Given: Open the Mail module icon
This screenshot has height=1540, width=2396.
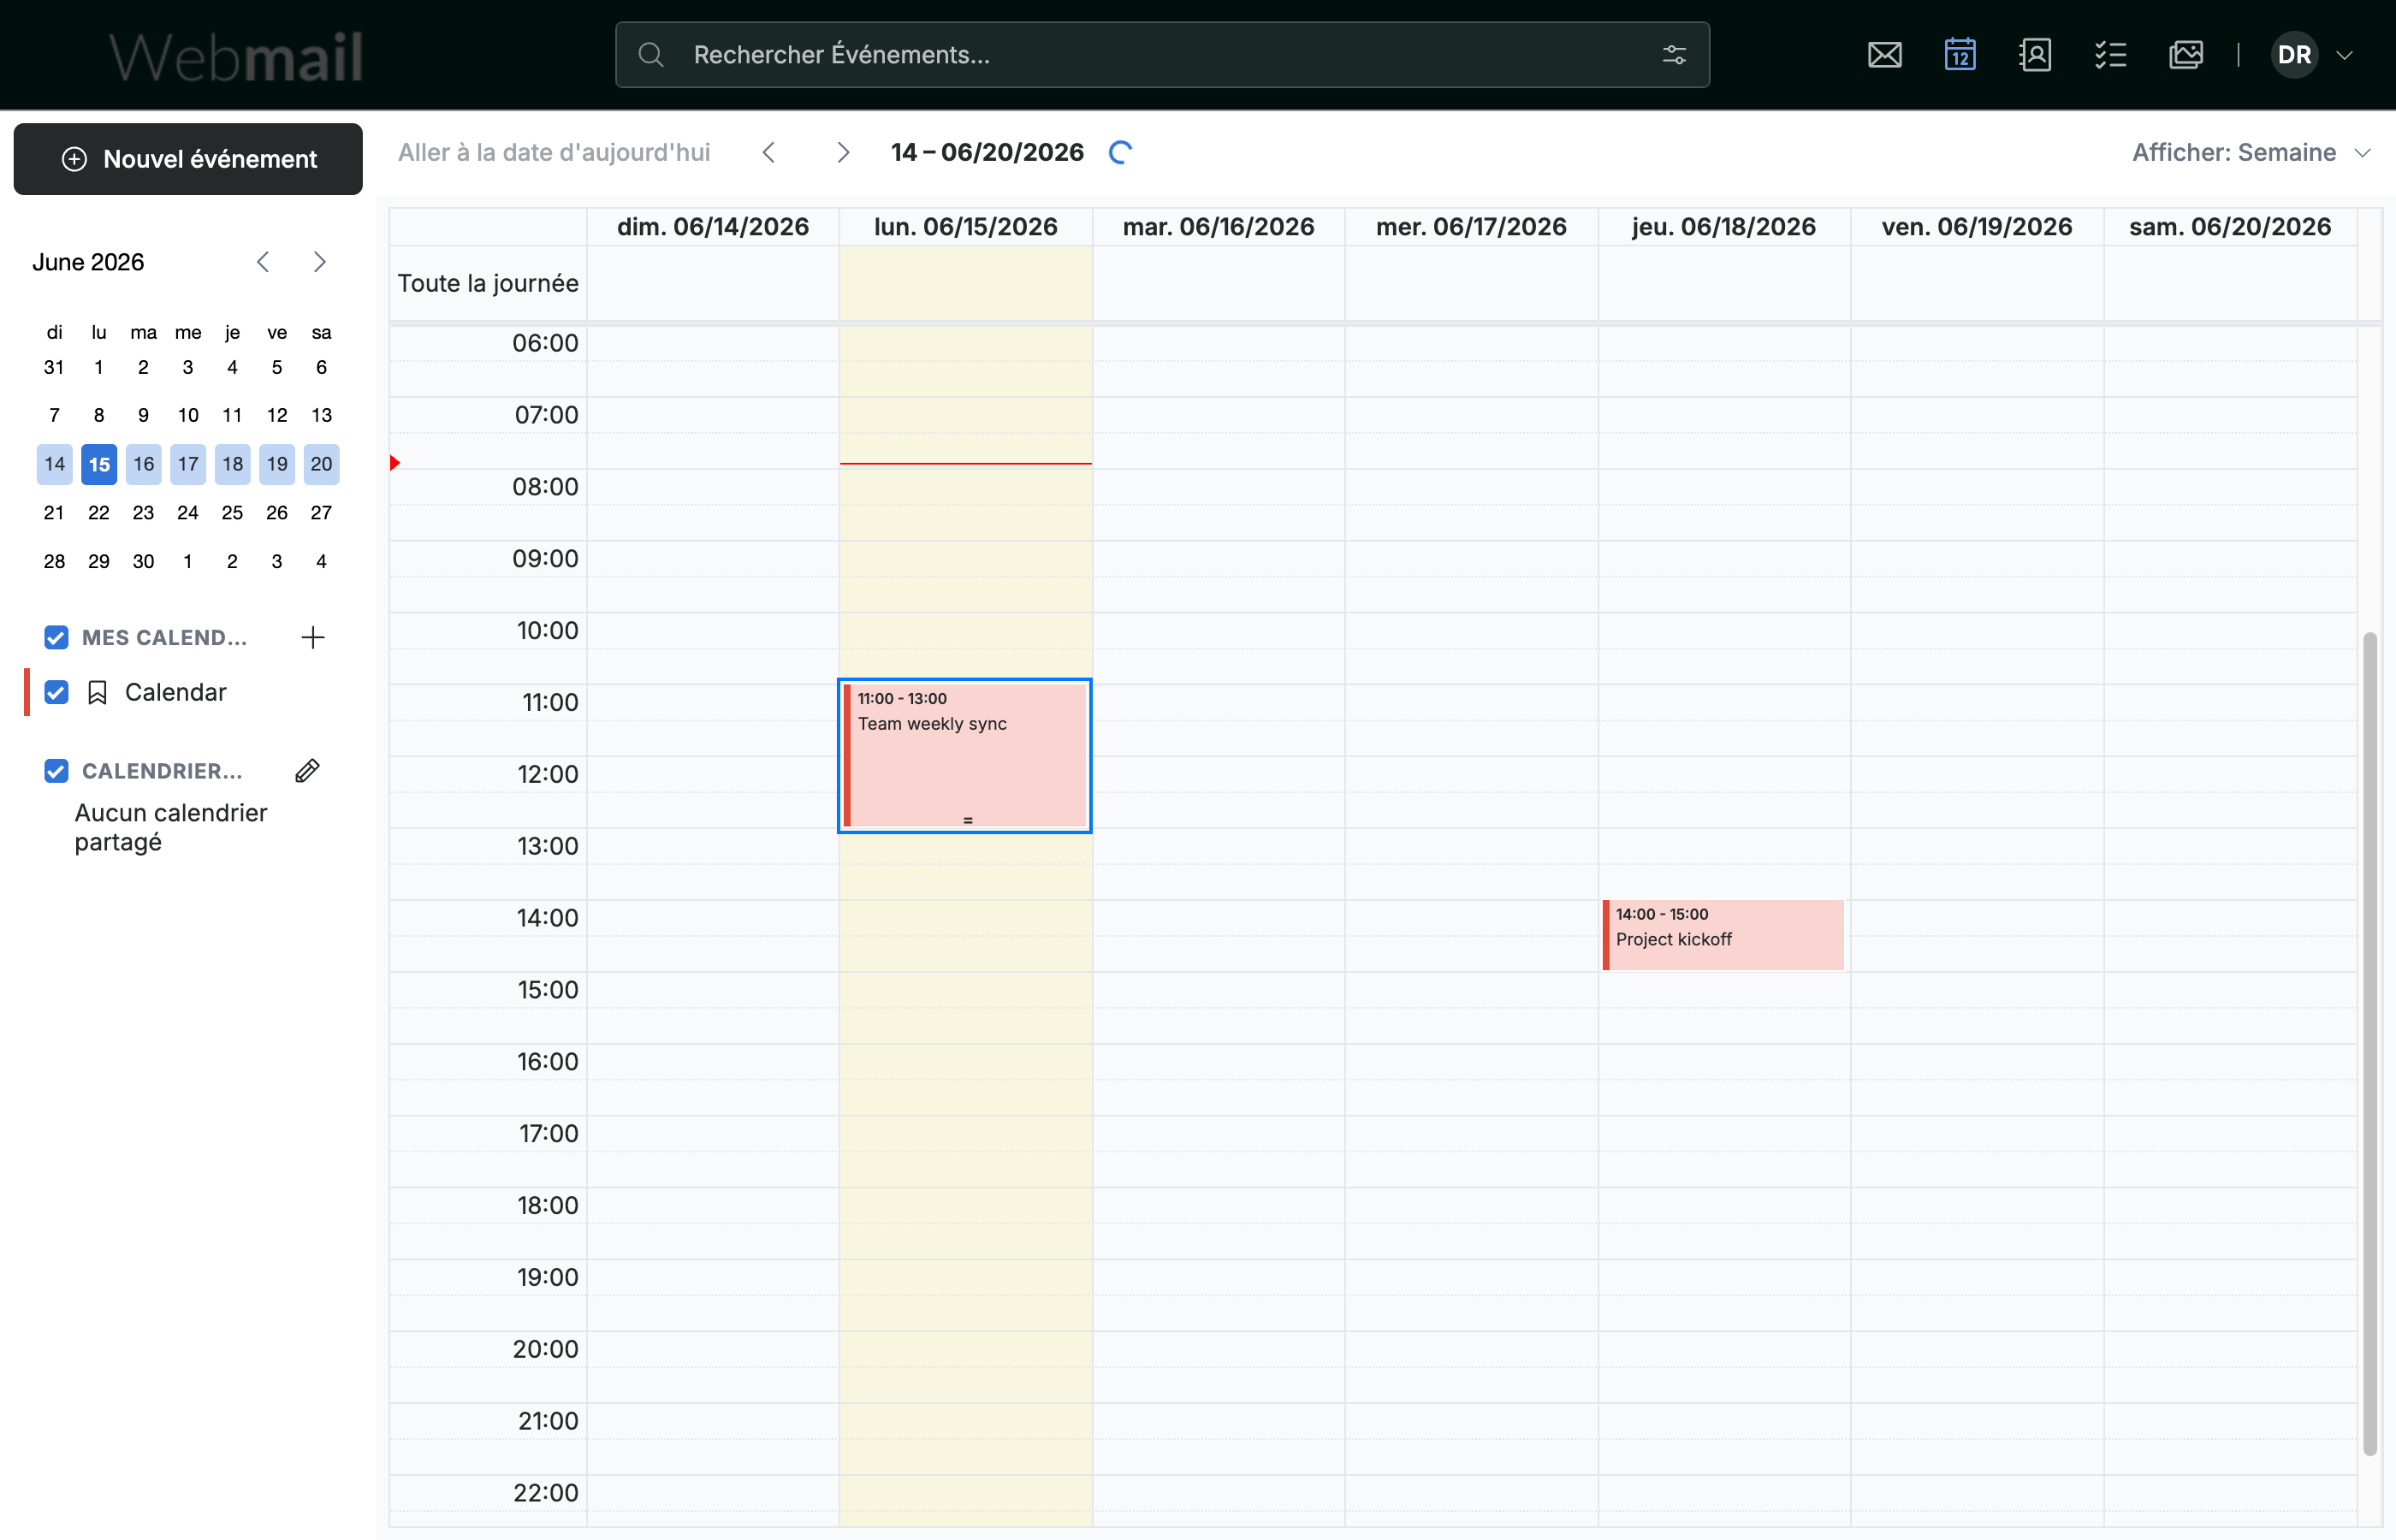Looking at the screenshot, I should coord(1884,55).
